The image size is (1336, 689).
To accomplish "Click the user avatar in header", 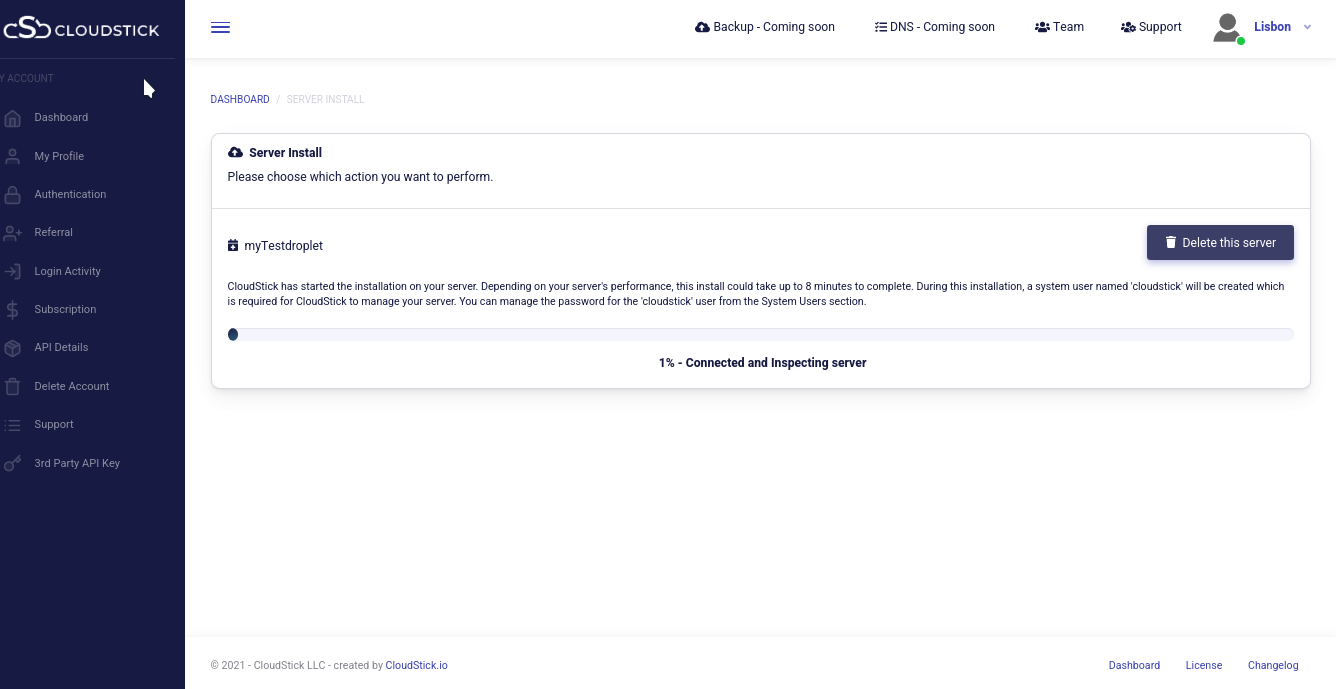I will point(1227,28).
